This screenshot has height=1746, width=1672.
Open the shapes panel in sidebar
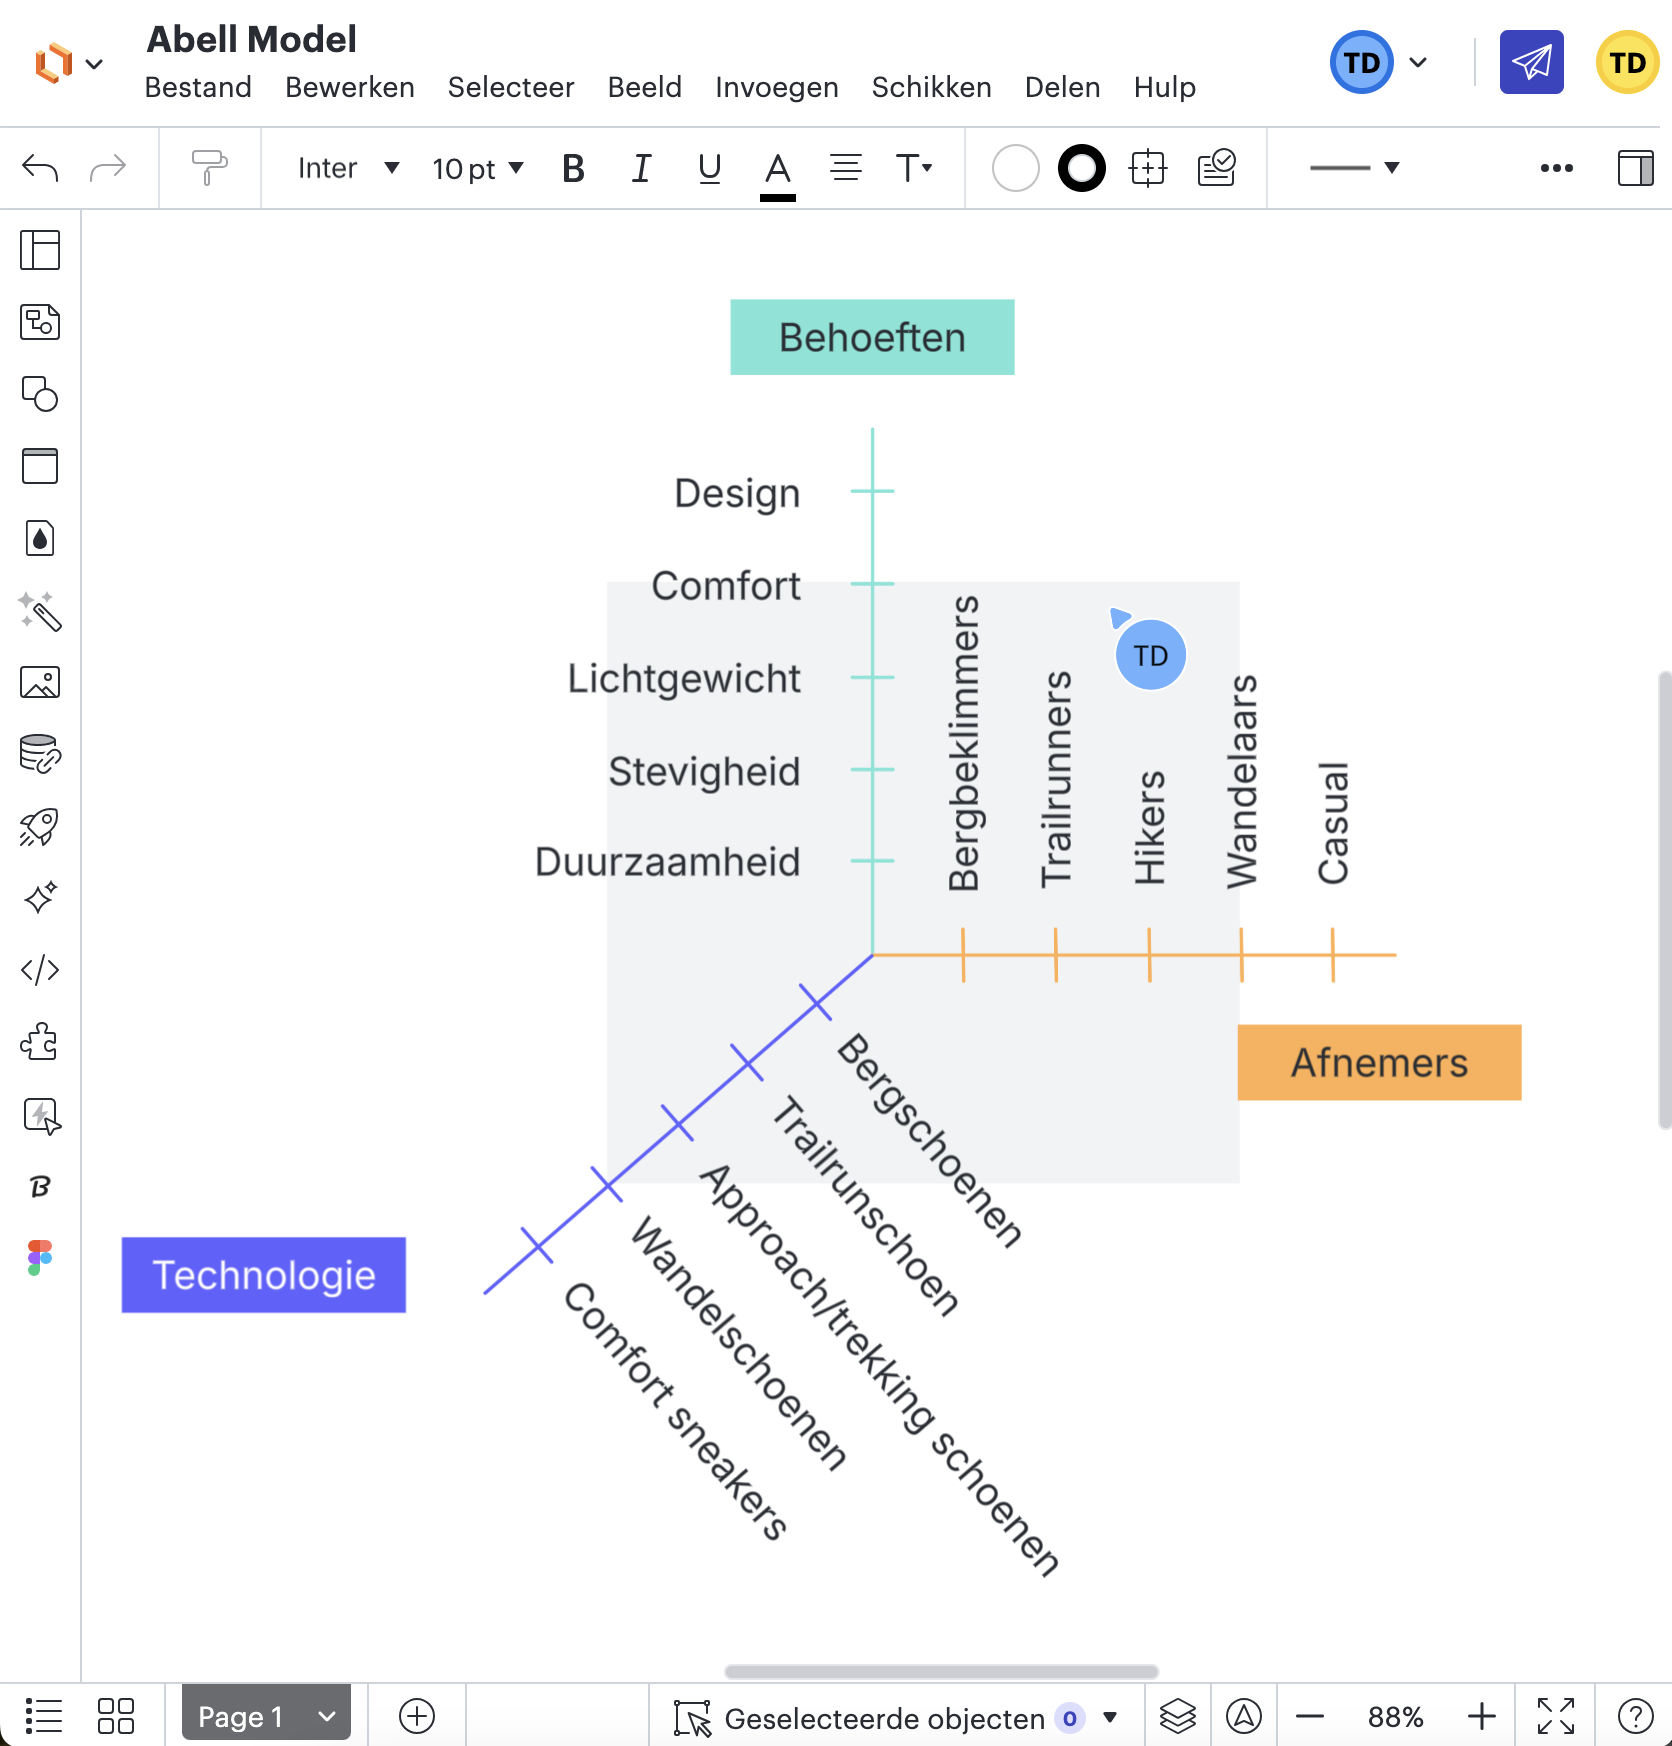pos(40,394)
